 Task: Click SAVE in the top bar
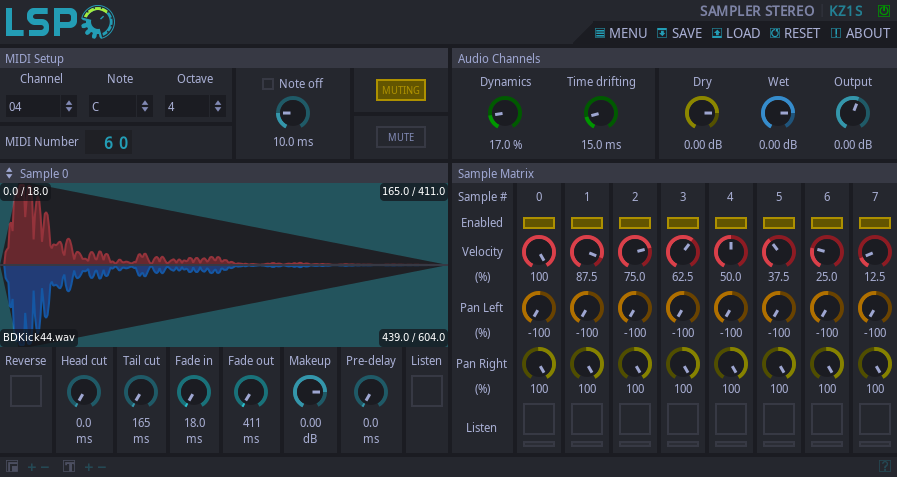pyautogui.click(x=679, y=33)
